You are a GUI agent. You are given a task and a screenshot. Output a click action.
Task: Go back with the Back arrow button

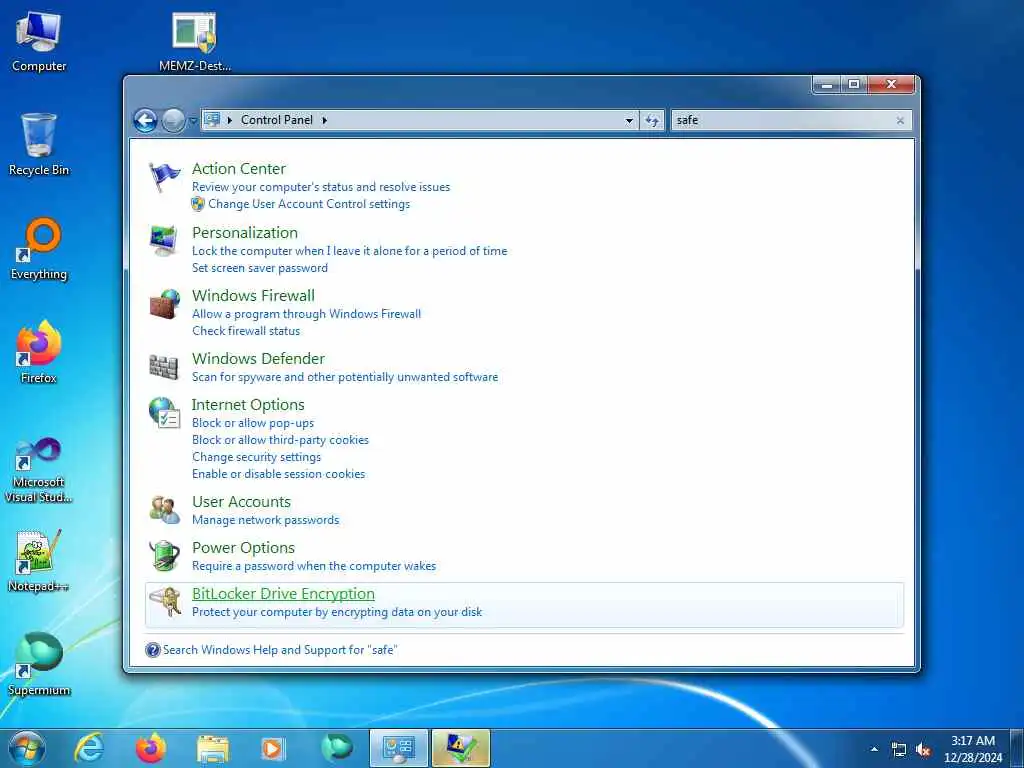pyautogui.click(x=145, y=120)
